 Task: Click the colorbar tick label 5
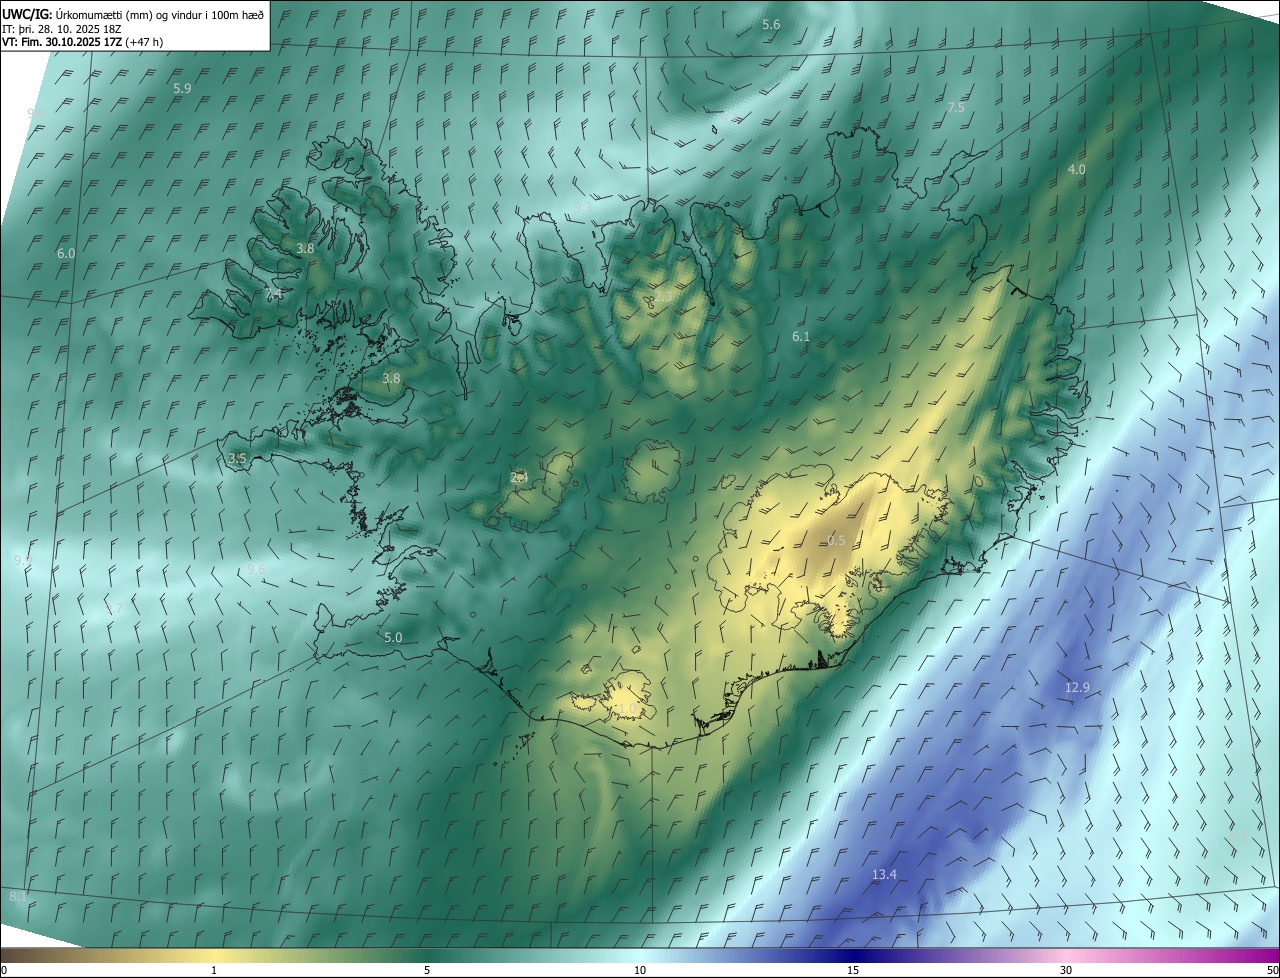coord(427,970)
